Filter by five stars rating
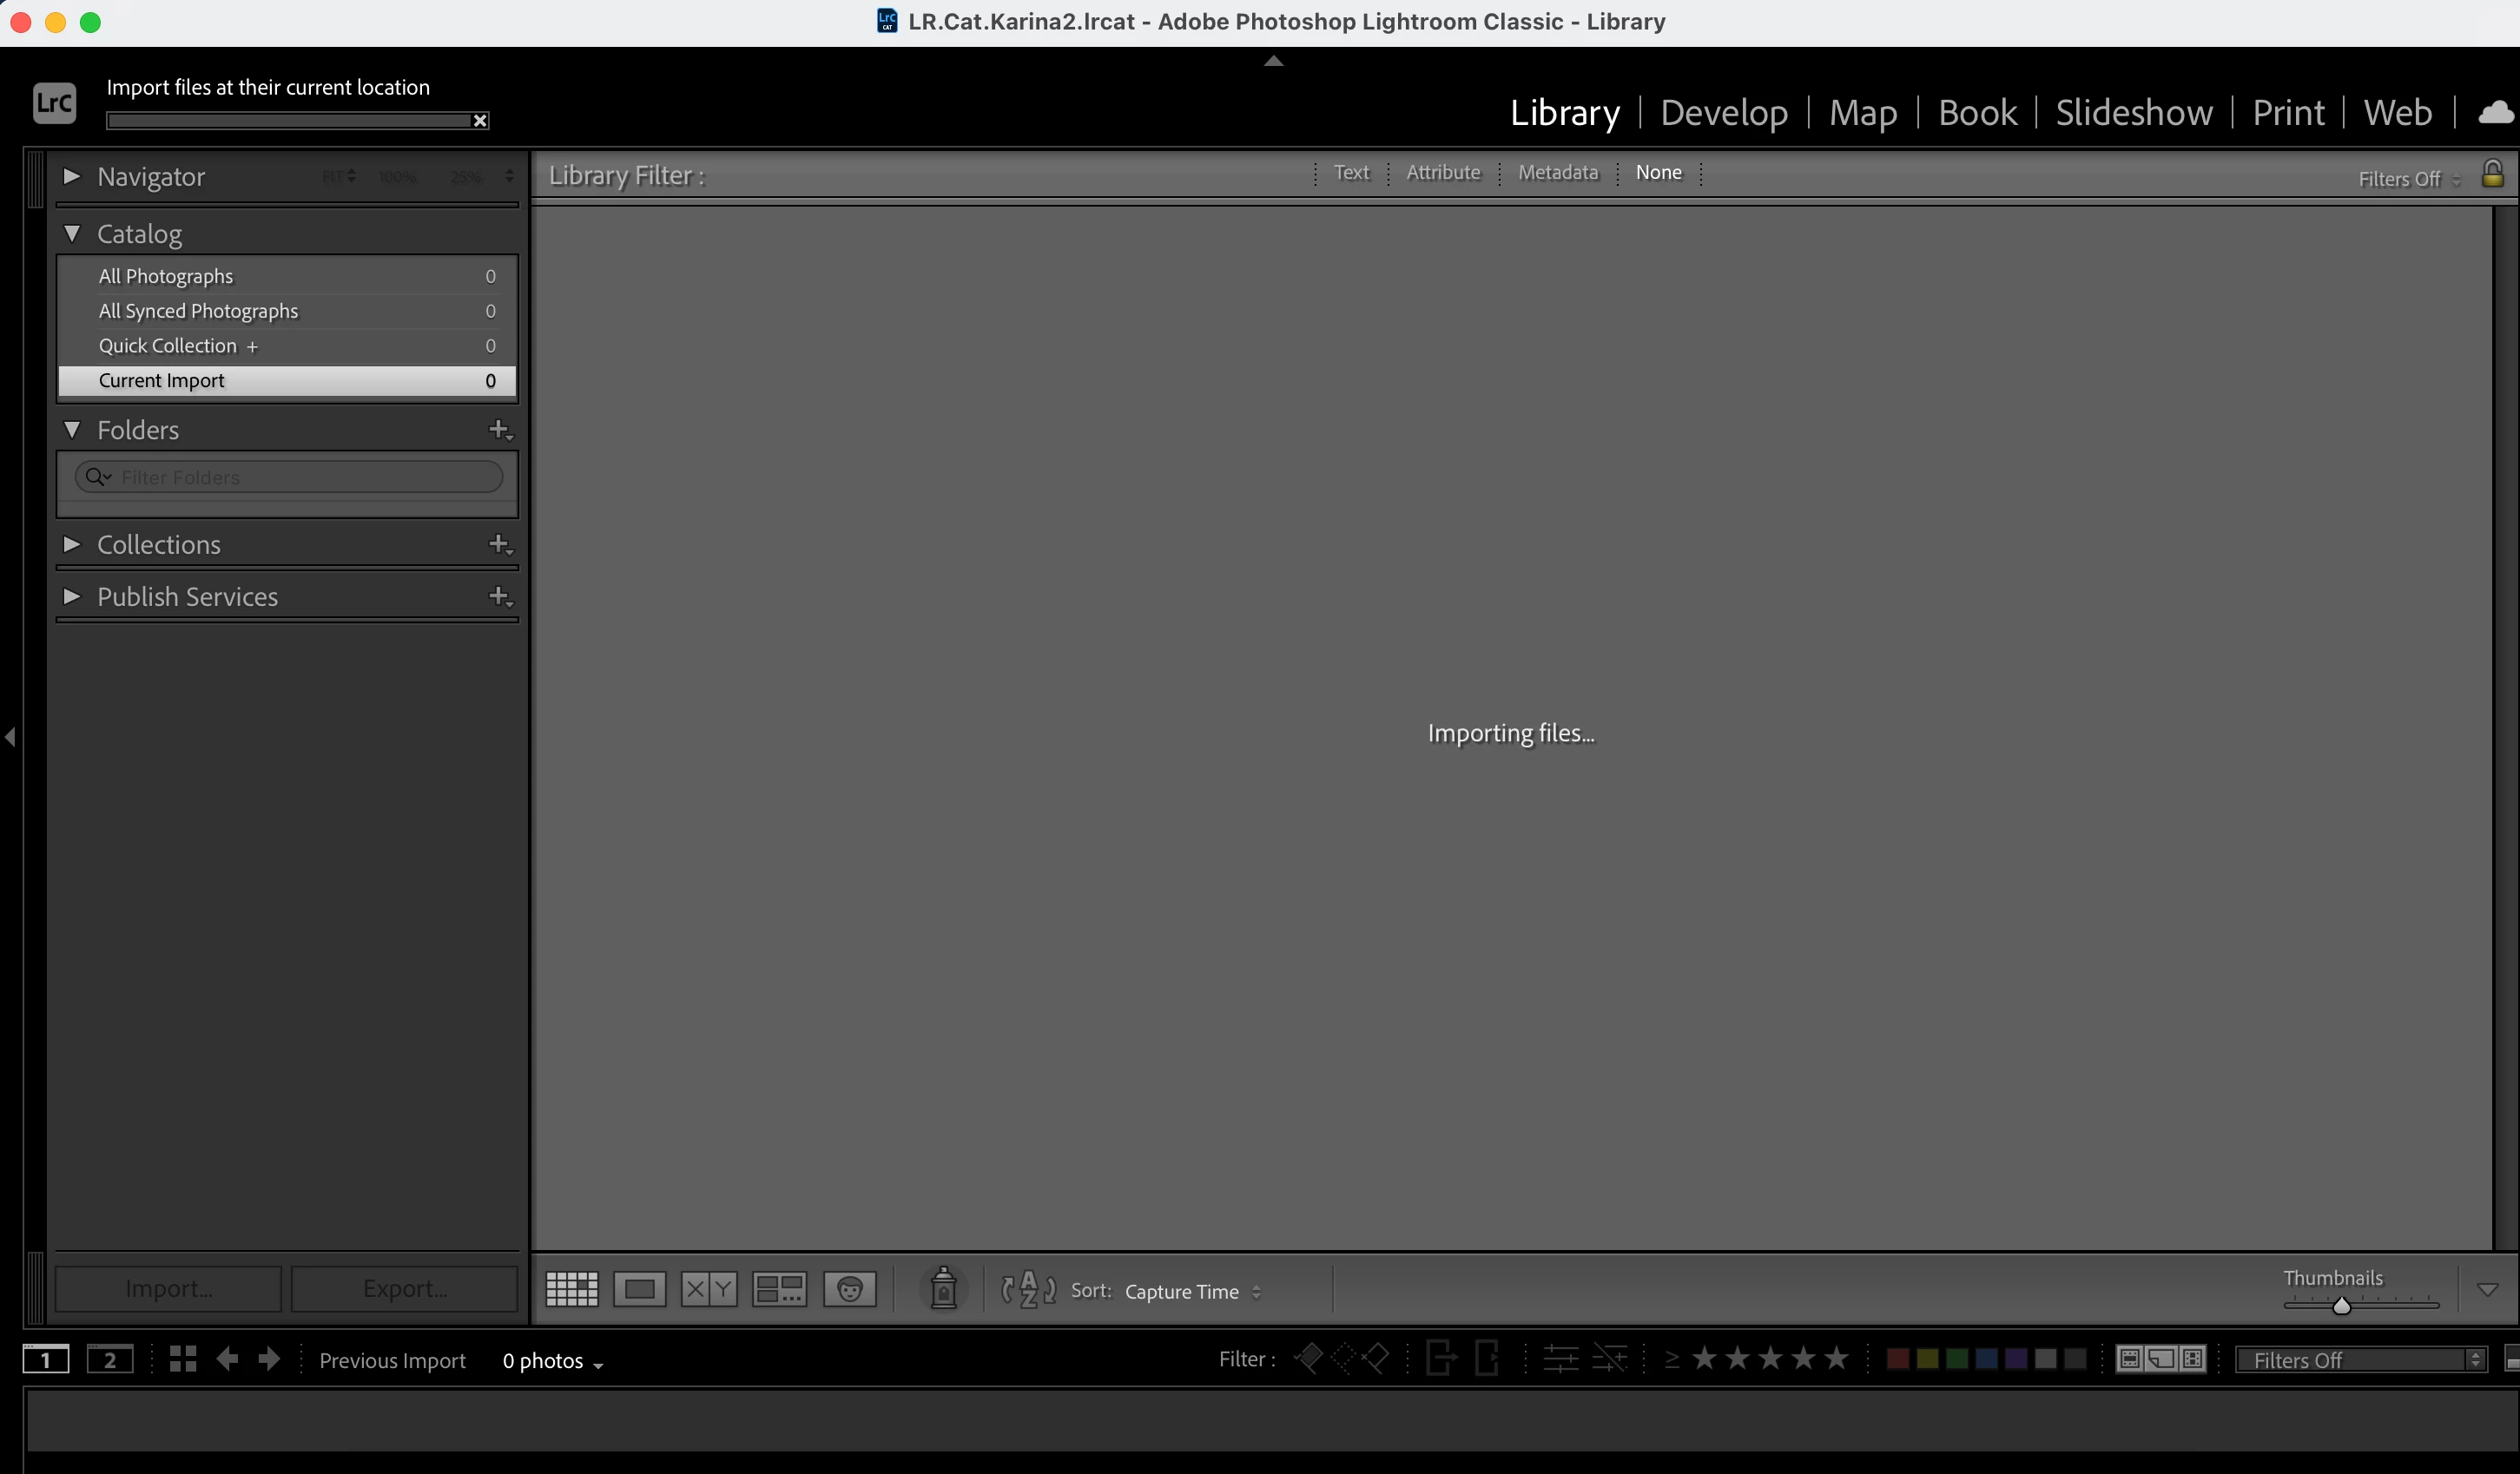The image size is (2520, 1474). (1836, 1358)
